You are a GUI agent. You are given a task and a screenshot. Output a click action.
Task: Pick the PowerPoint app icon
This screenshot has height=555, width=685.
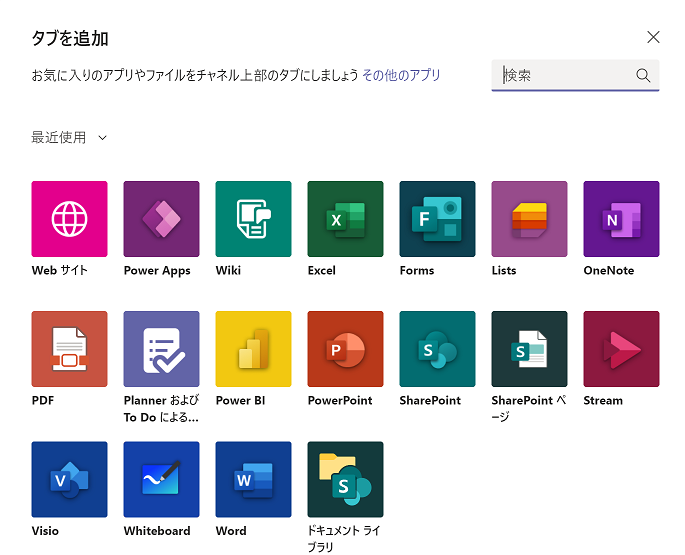[x=345, y=349]
